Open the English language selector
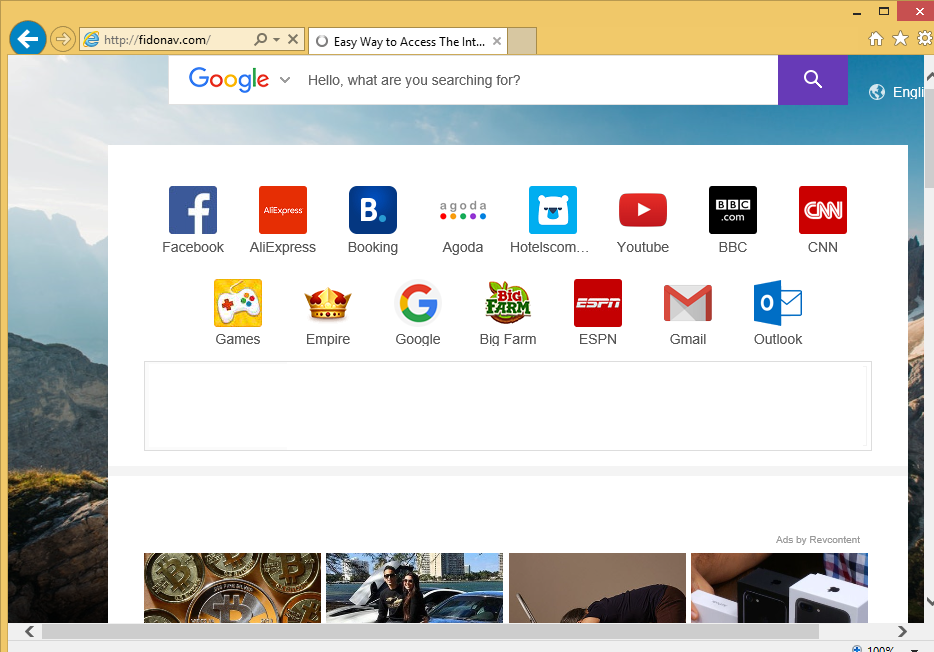Screen dimensions: 934x652 tap(900, 92)
